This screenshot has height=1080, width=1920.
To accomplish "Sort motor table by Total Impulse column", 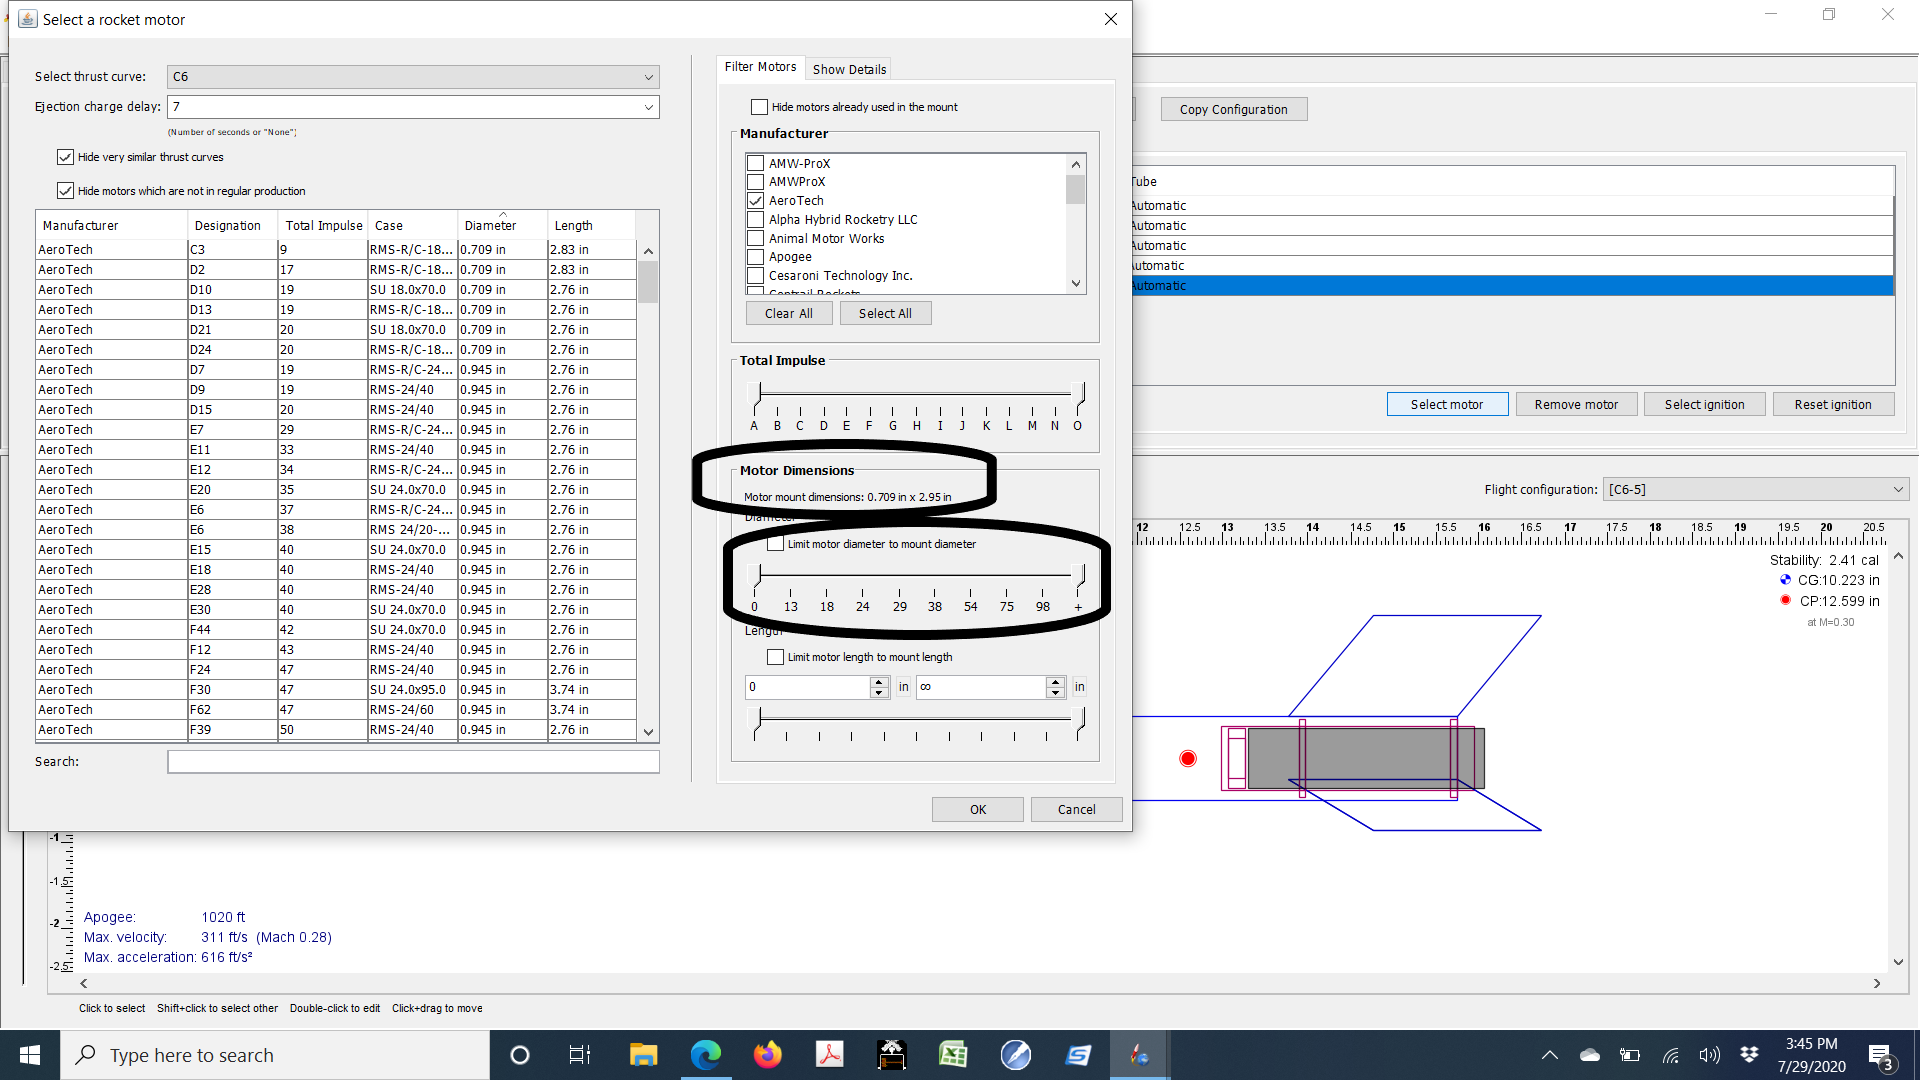I will (x=323, y=226).
